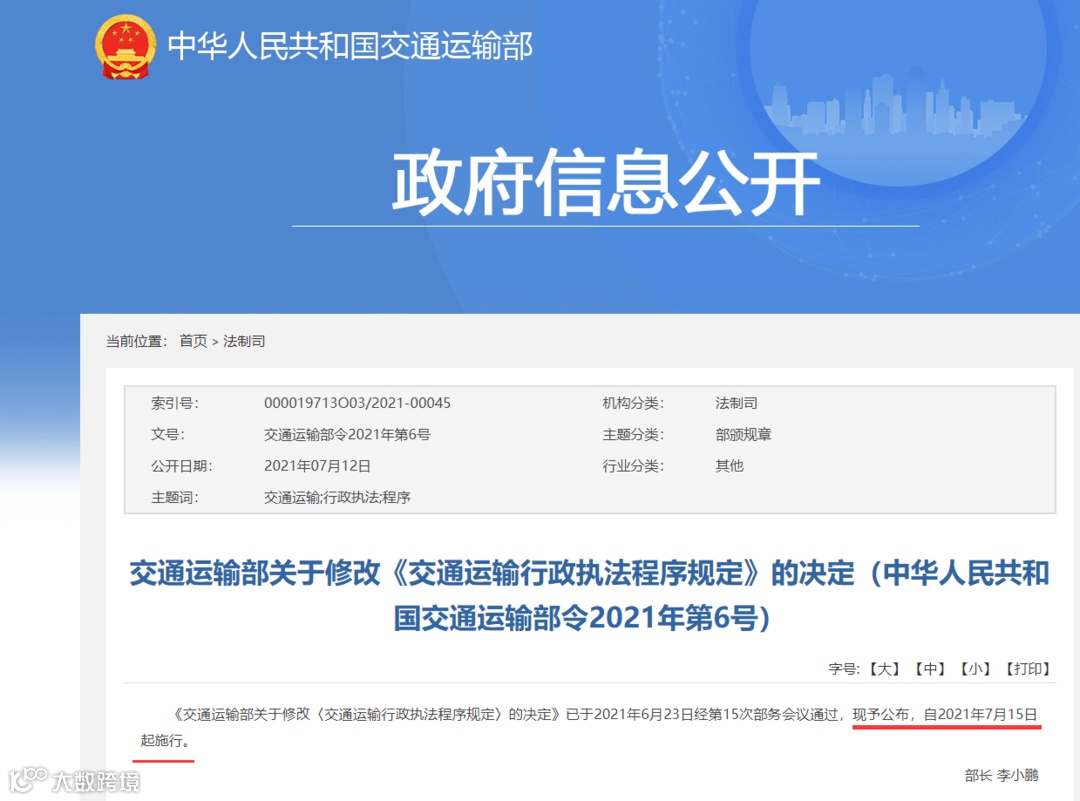Set font size to 中
1080x801 pixels.
pyautogui.click(x=930, y=669)
